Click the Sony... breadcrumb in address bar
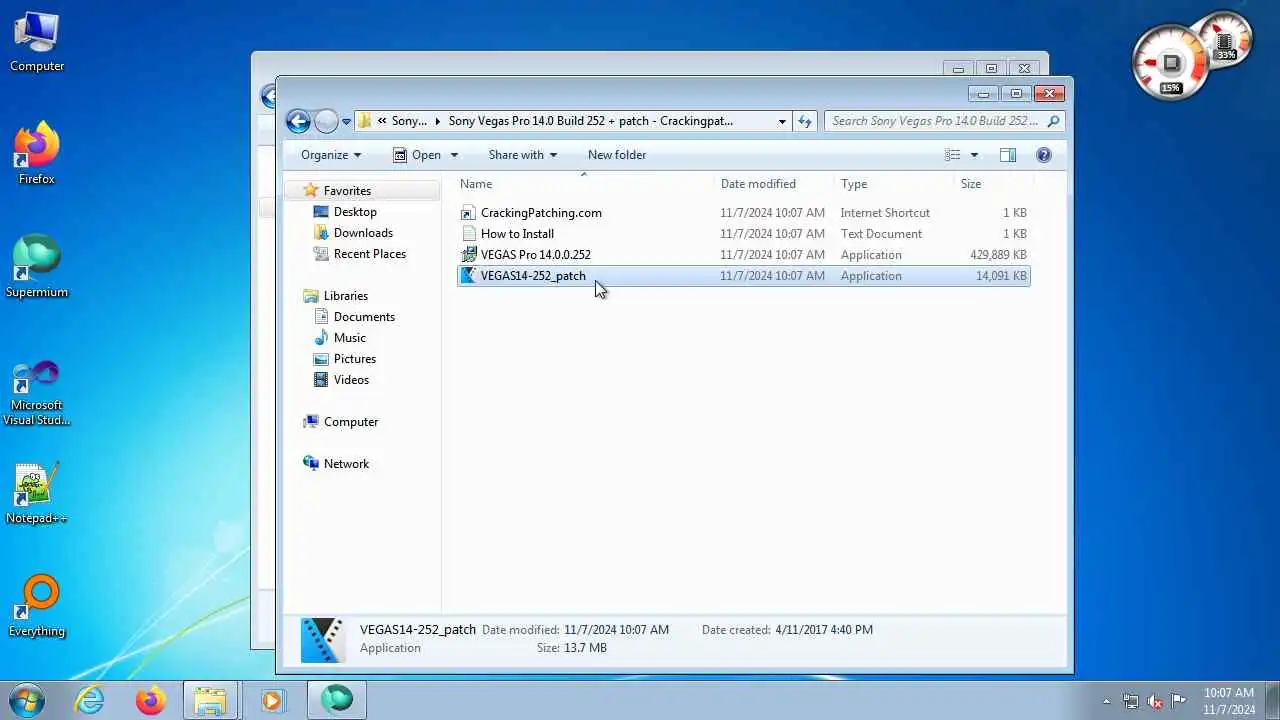The image size is (1280, 720). point(409,121)
